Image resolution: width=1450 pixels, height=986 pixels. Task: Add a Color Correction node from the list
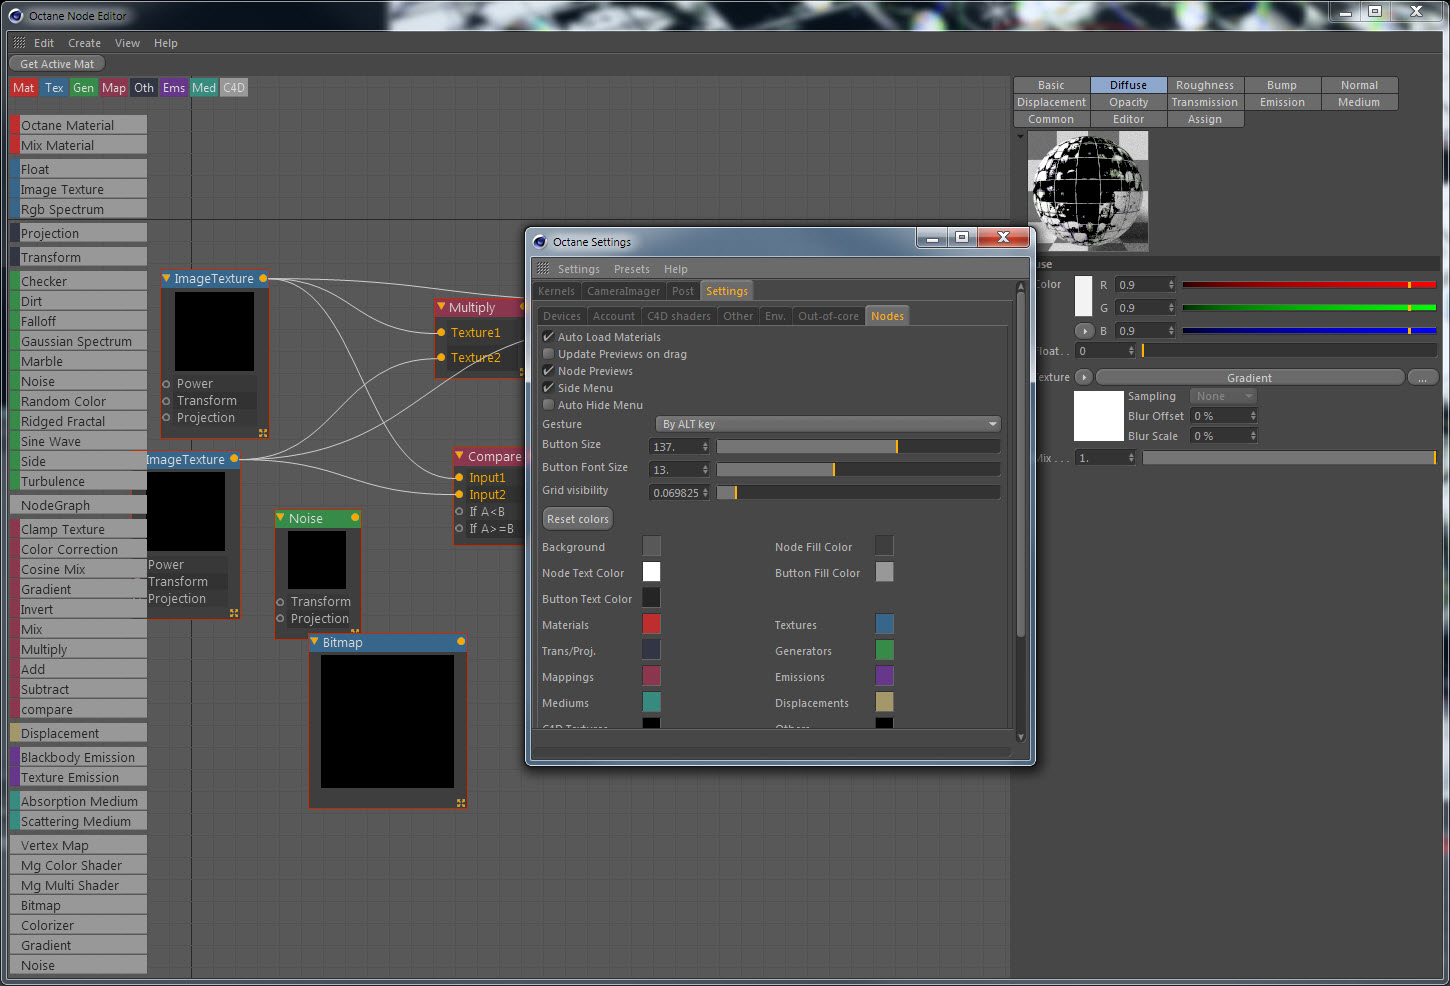click(78, 549)
